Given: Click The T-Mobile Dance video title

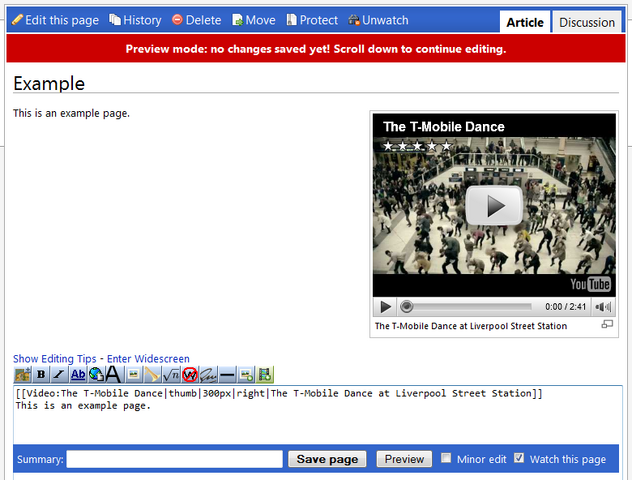Looking at the screenshot, I should (x=444, y=127).
